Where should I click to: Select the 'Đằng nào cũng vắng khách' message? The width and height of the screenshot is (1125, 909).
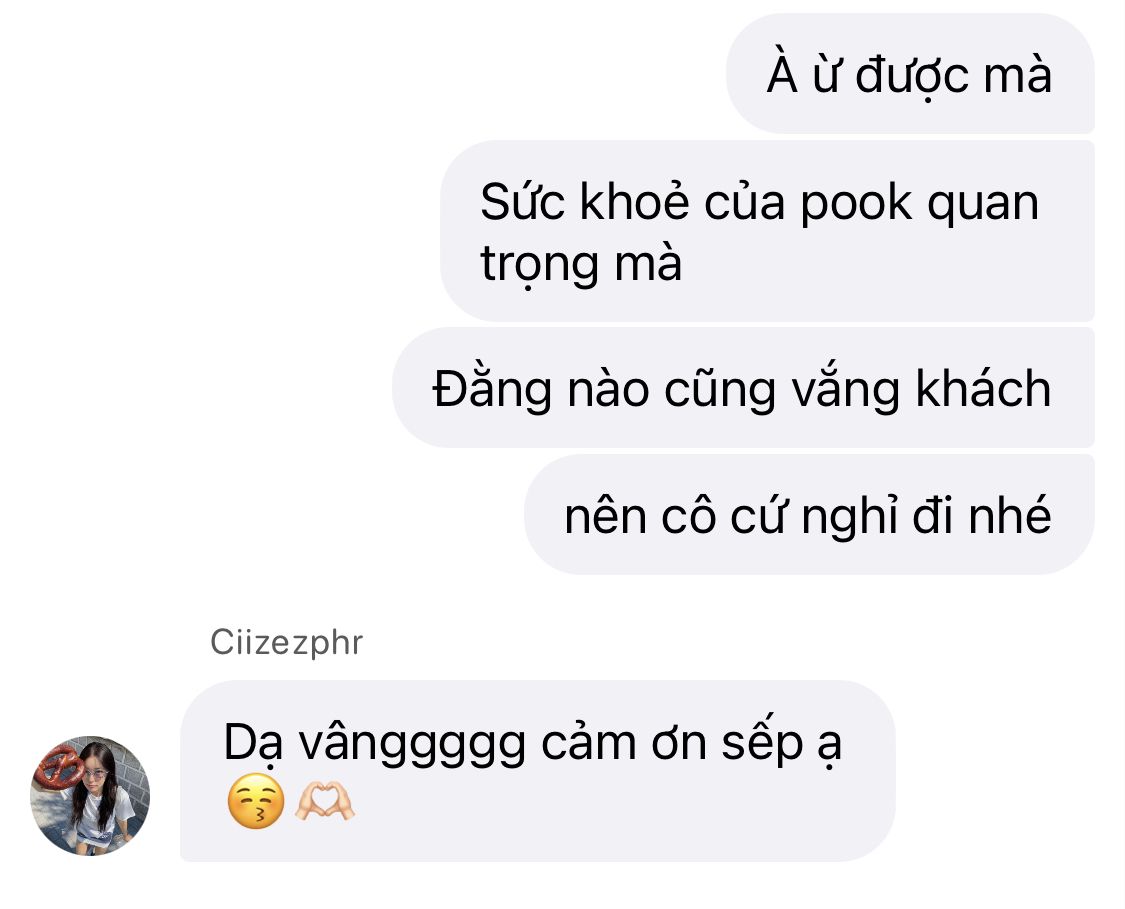click(x=743, y=387)
